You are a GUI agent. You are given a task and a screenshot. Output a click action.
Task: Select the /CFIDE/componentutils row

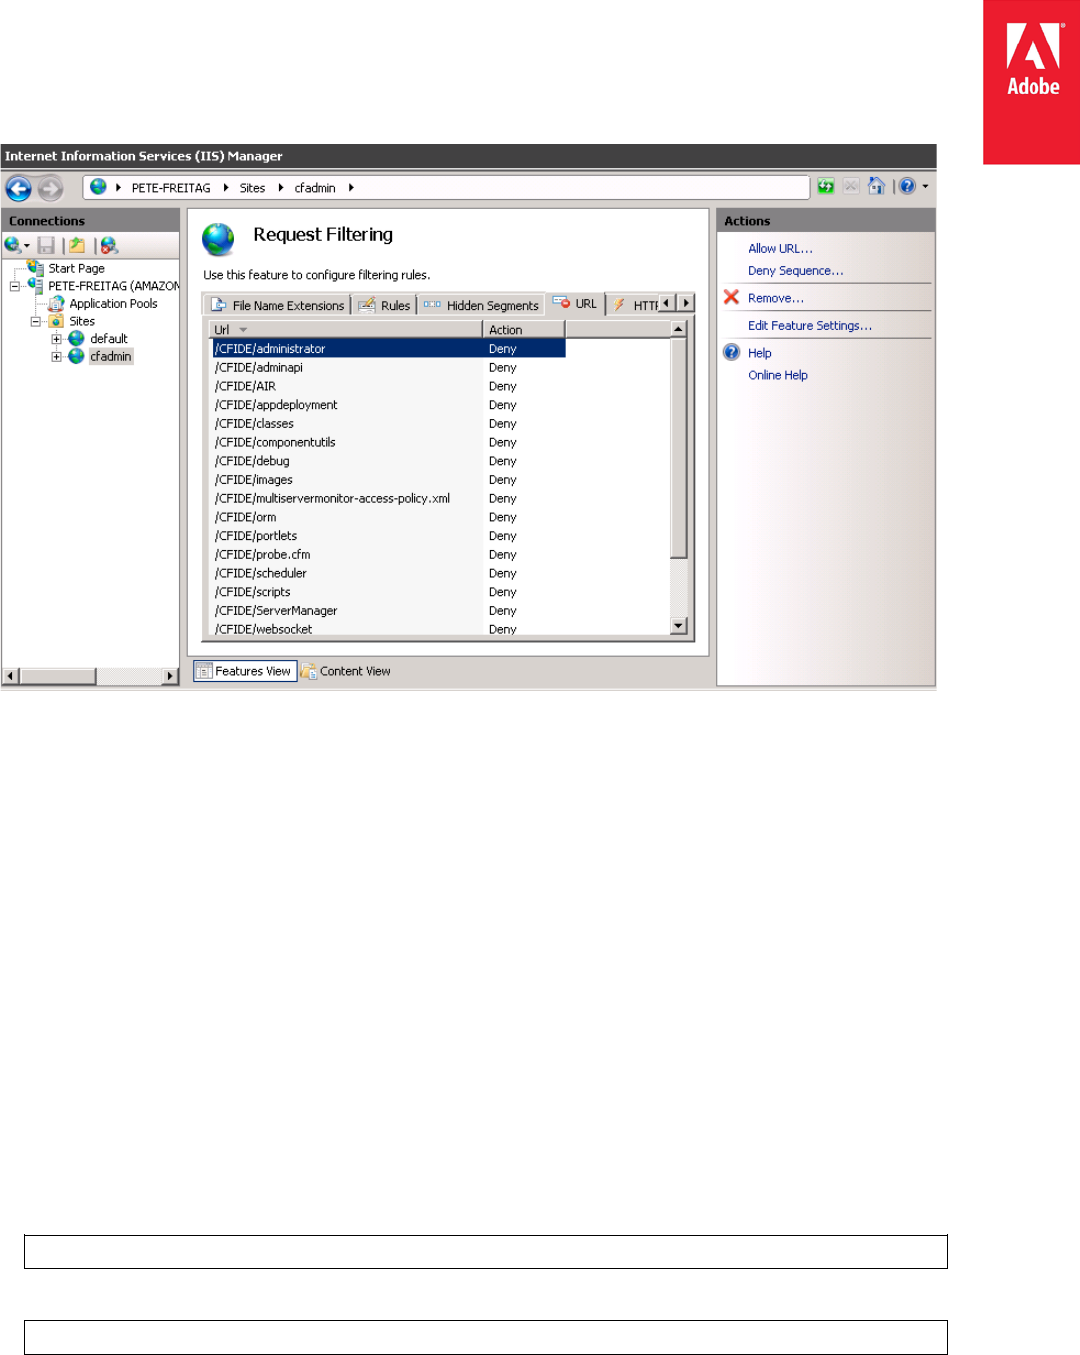pos(388,442)
